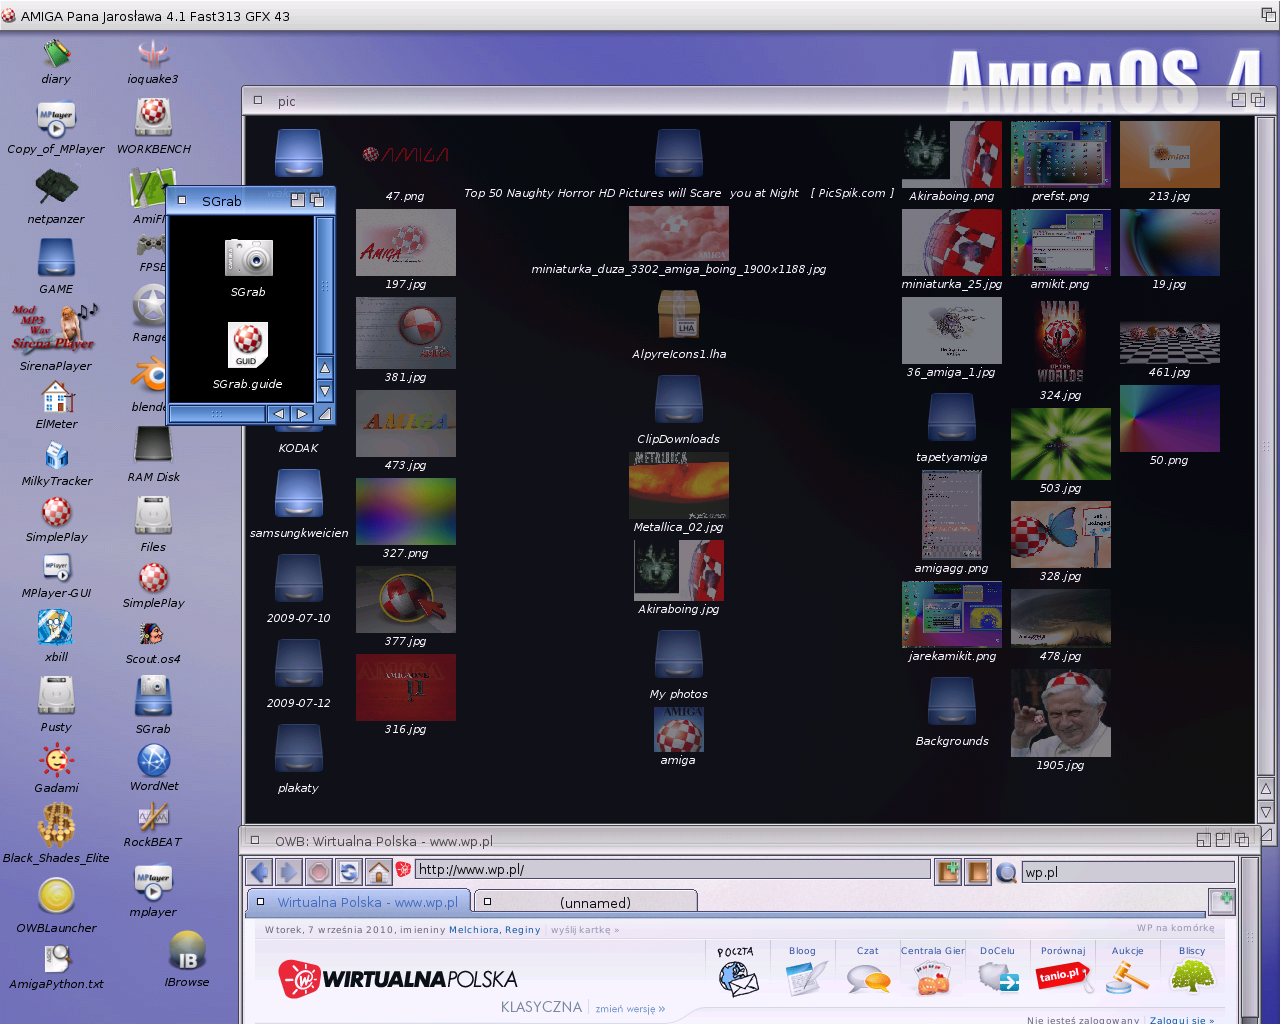Launch MPlayer-GUI from desktop
This screenshot has height=1024, width=1280.
coord(57,568)
